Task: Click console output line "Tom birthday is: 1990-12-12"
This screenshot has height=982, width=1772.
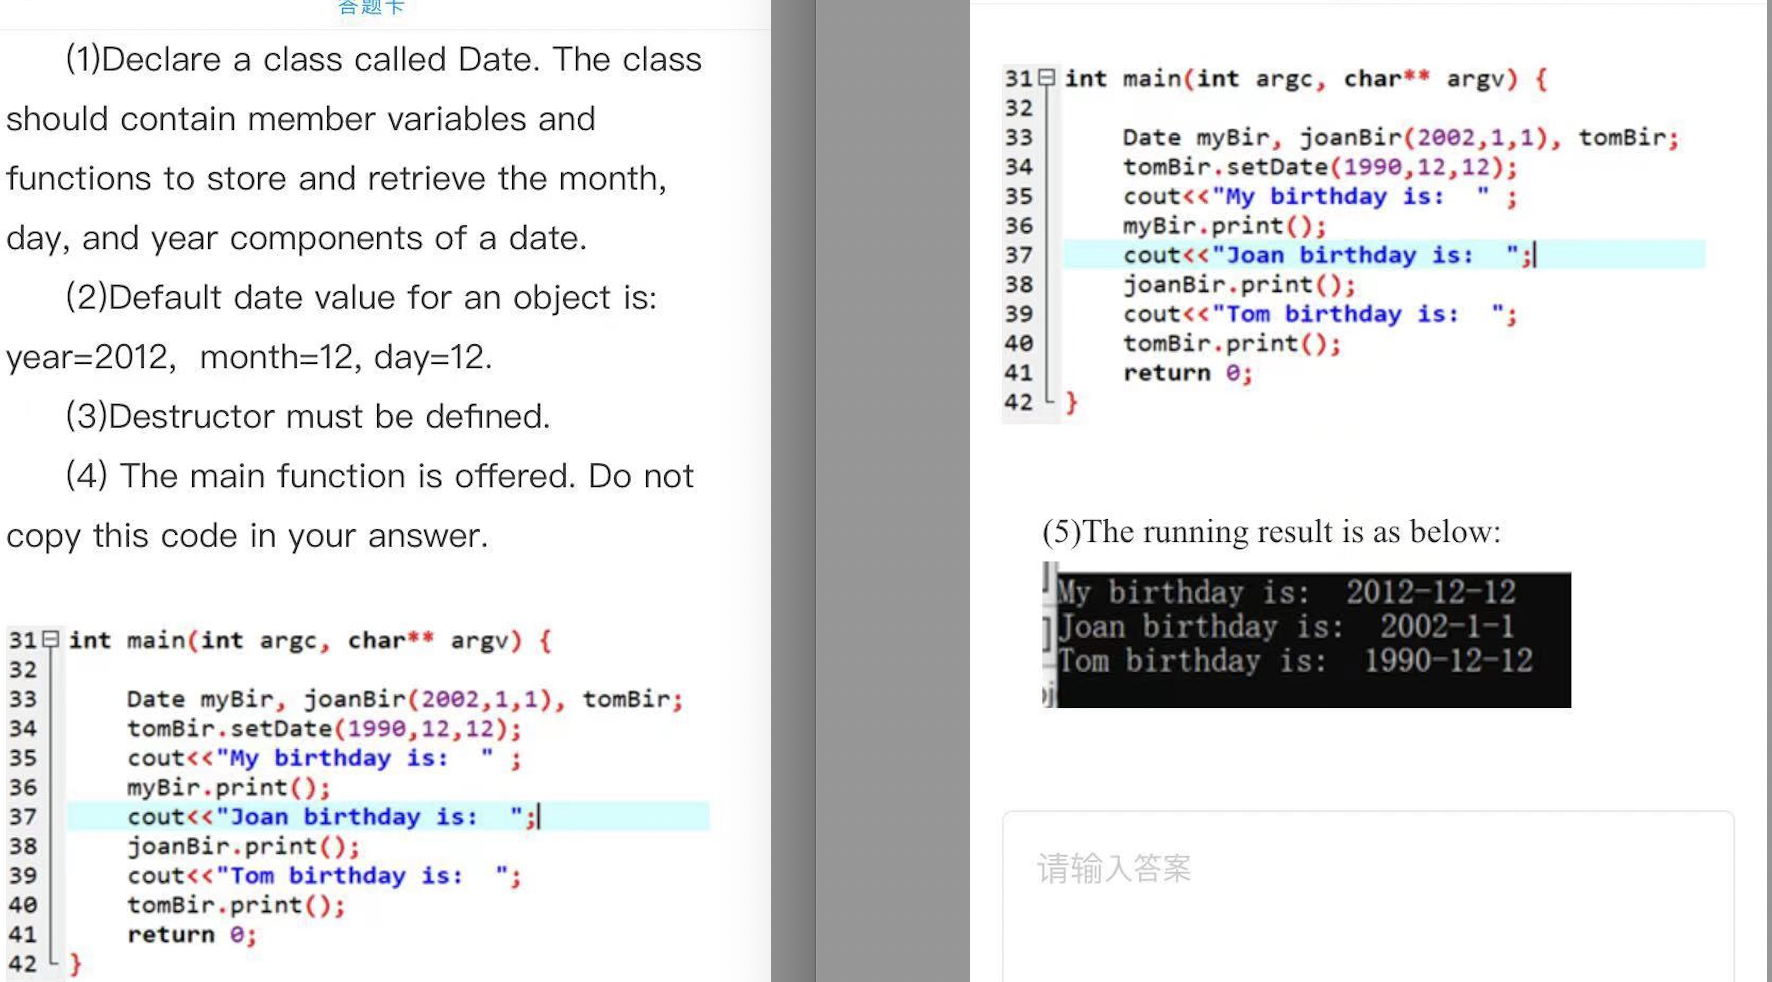Action: pyautogui.click(x=1295, y=660)
